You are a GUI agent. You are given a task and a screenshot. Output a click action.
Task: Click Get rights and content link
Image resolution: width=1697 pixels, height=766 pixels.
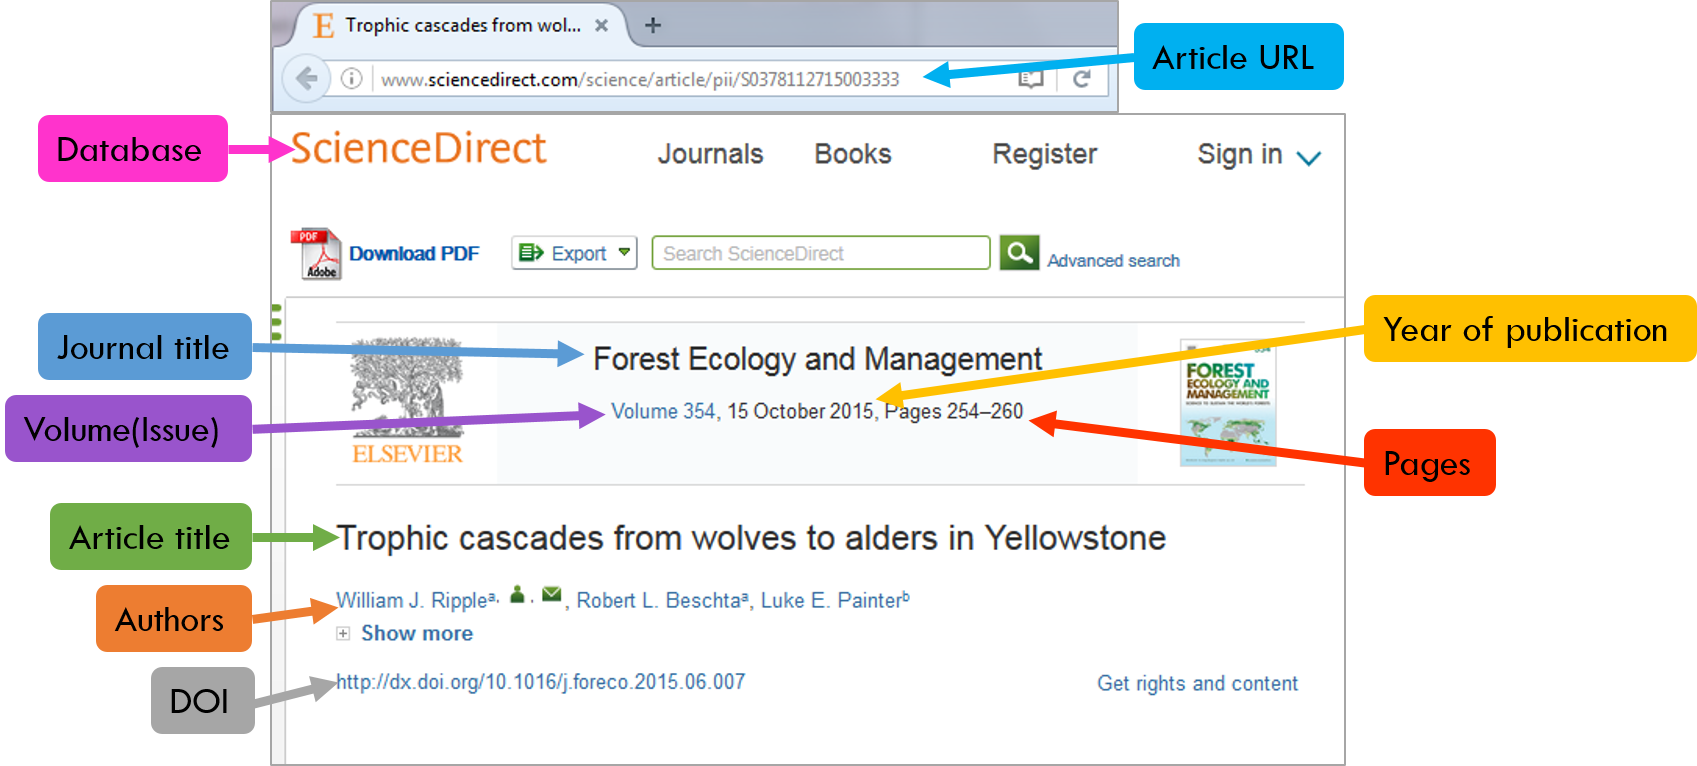click(1197, 683)
